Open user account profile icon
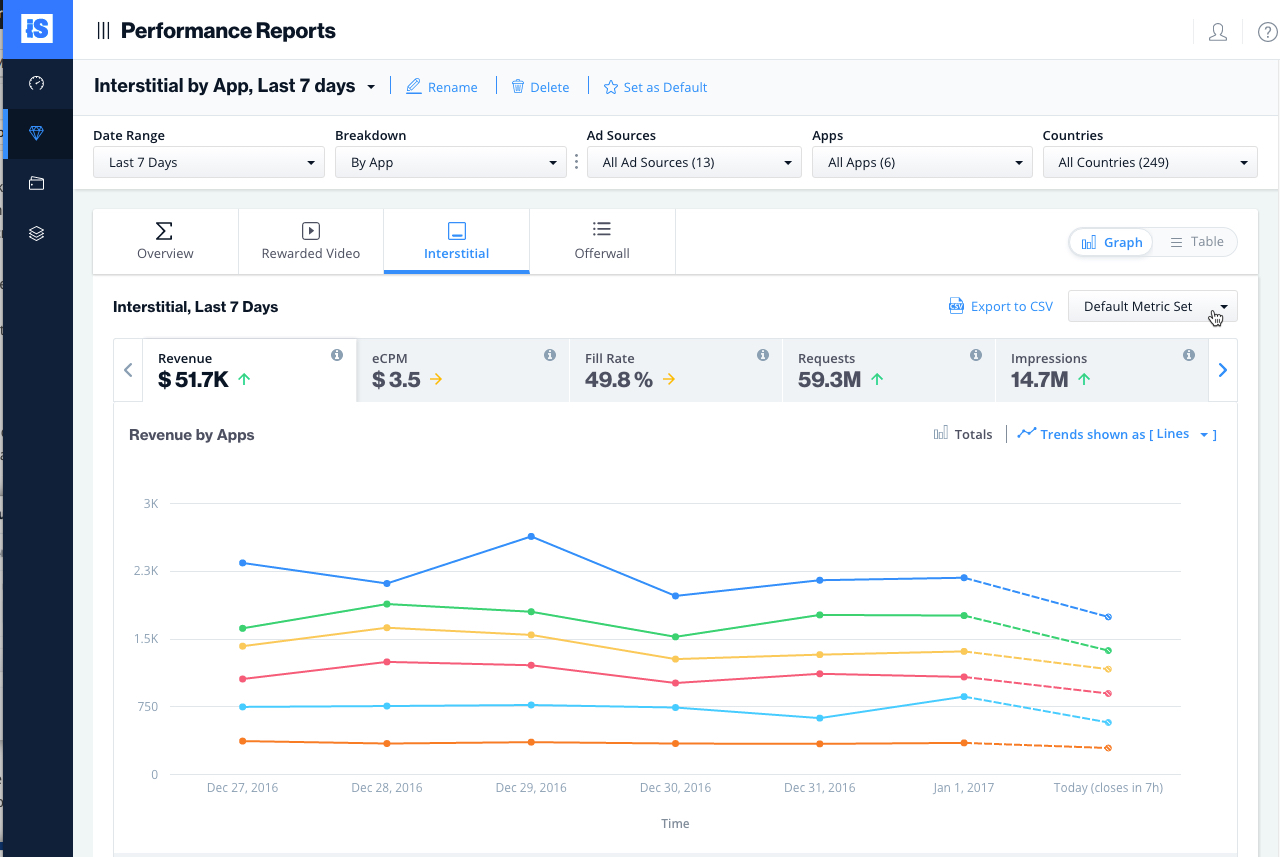The width and height of the screenshot is (1280, 857). [x=1217, y=31]
